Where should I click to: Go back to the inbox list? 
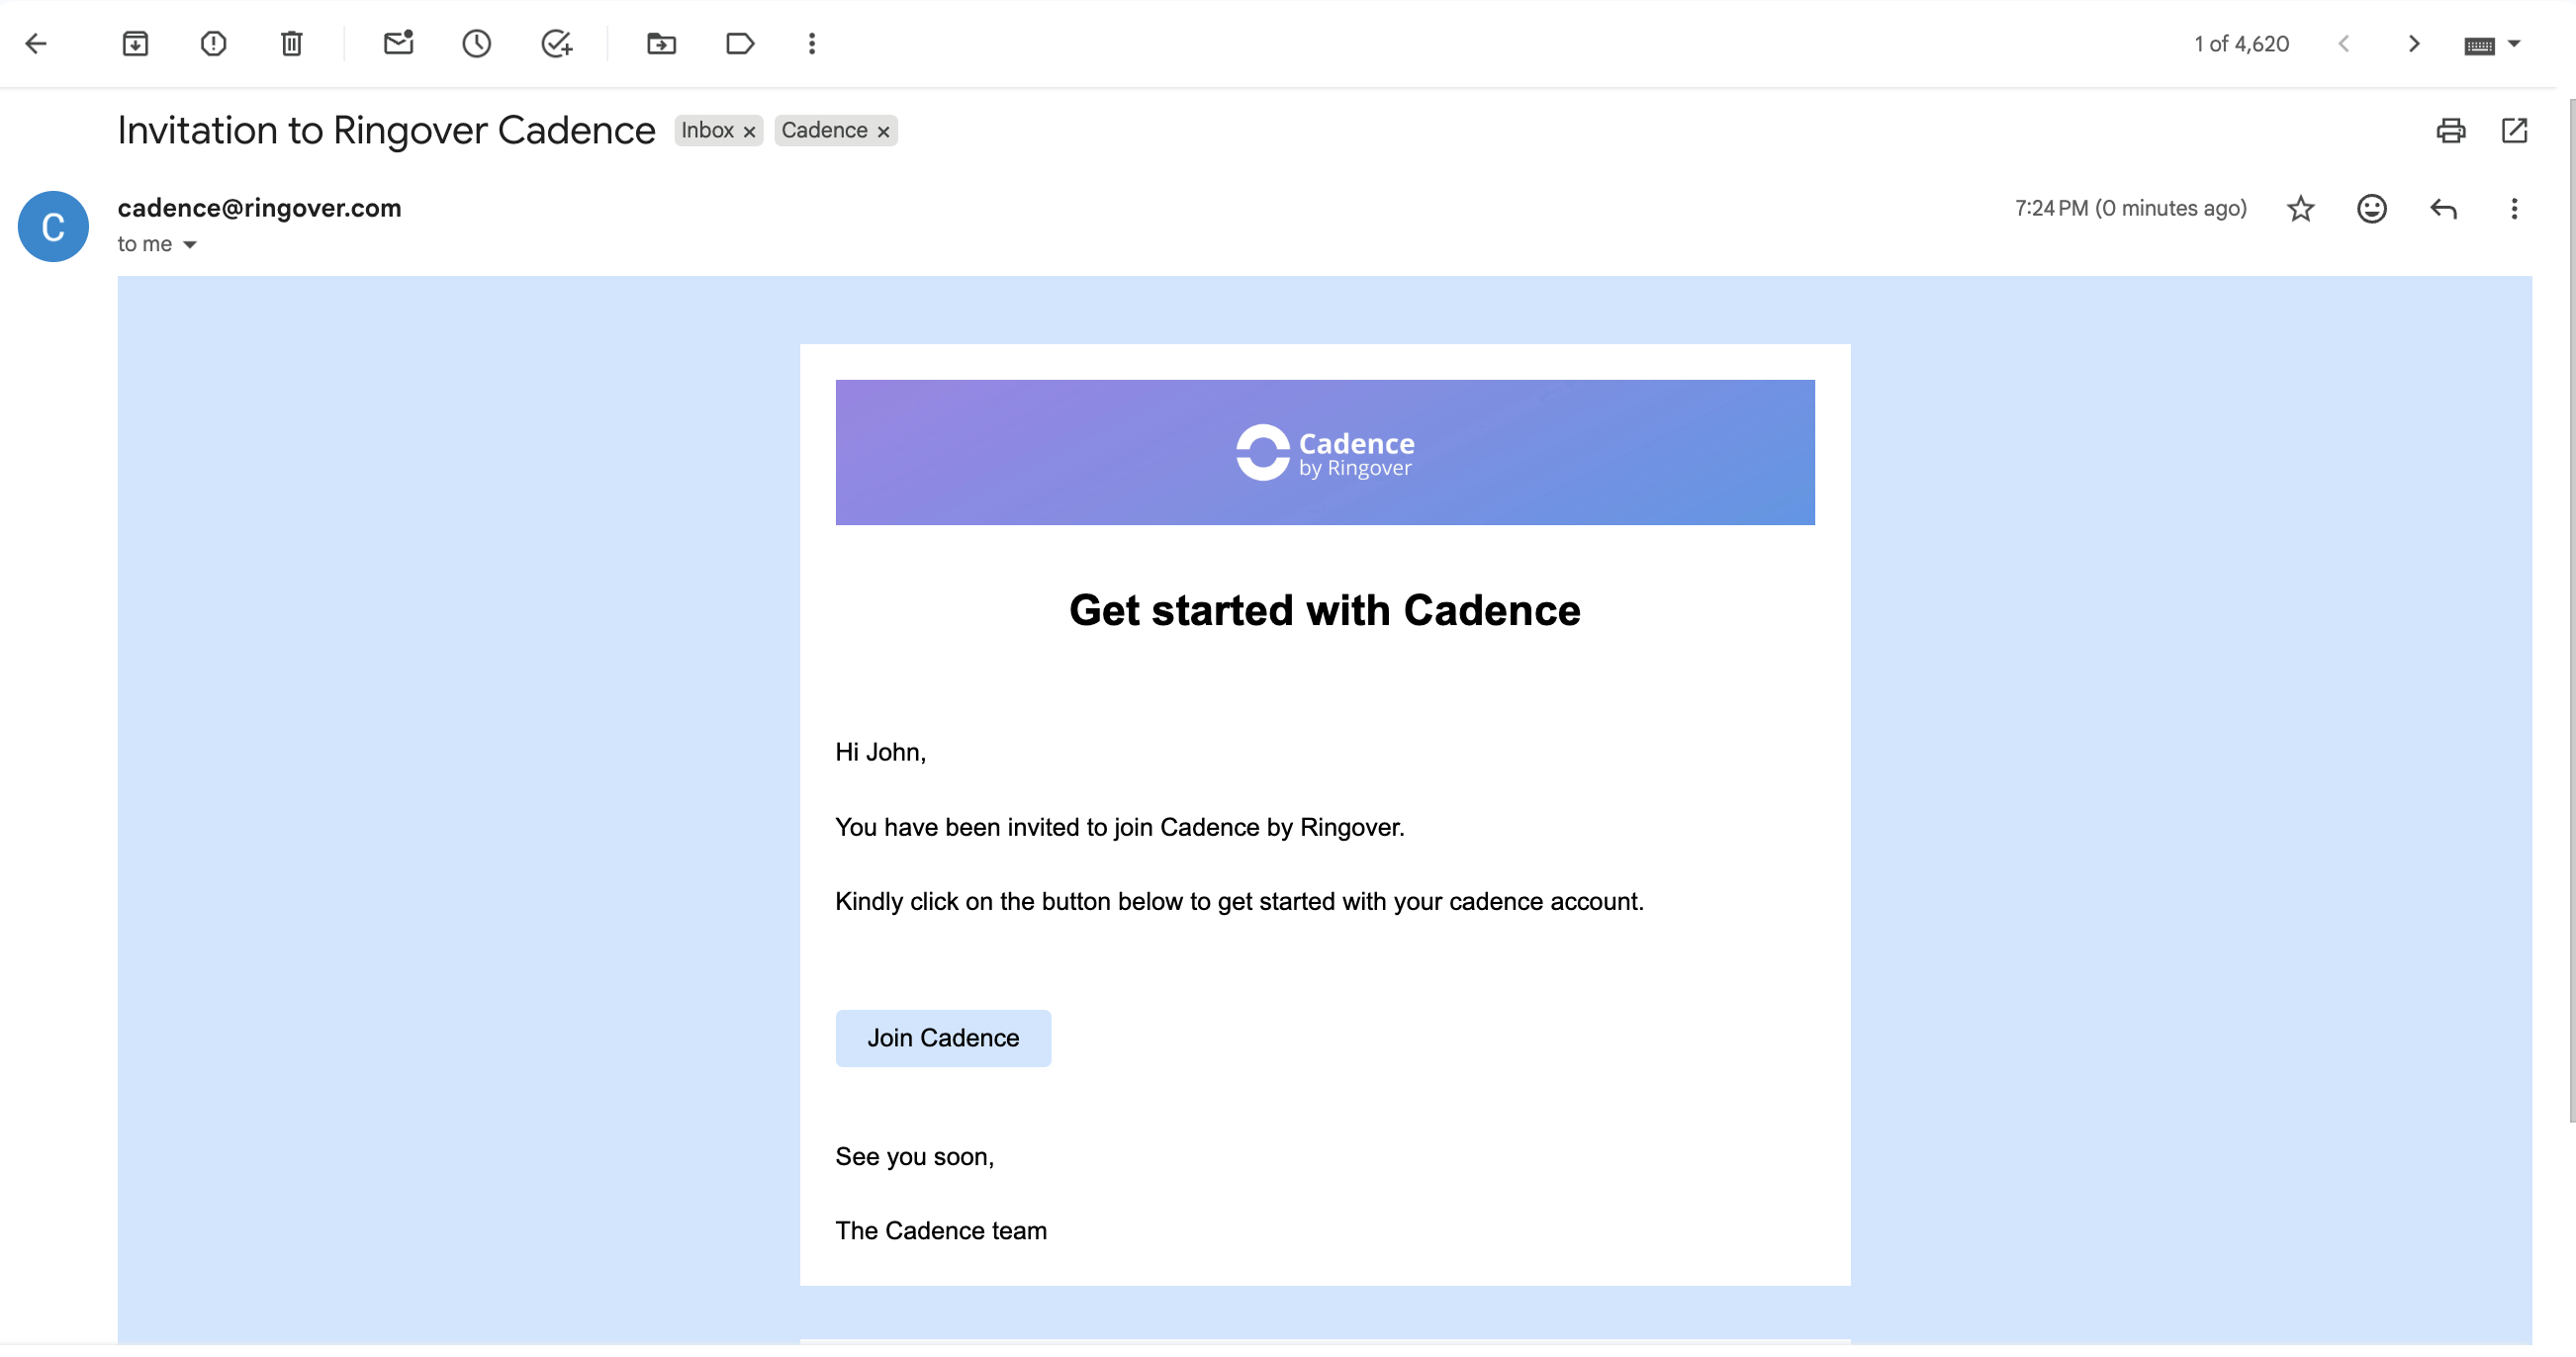(36, 44)
